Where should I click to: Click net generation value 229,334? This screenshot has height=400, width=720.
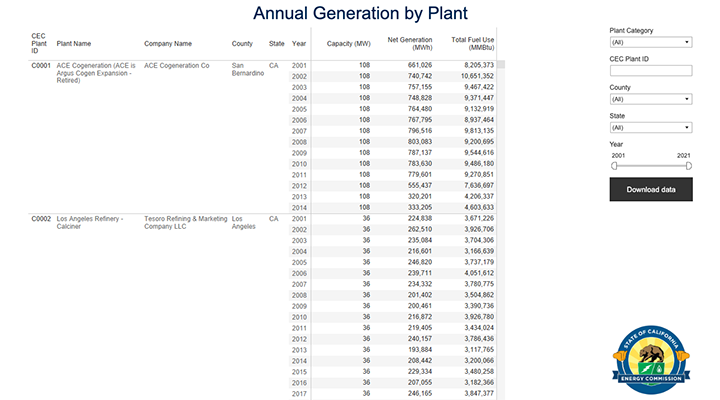click(x=420, y=372)
